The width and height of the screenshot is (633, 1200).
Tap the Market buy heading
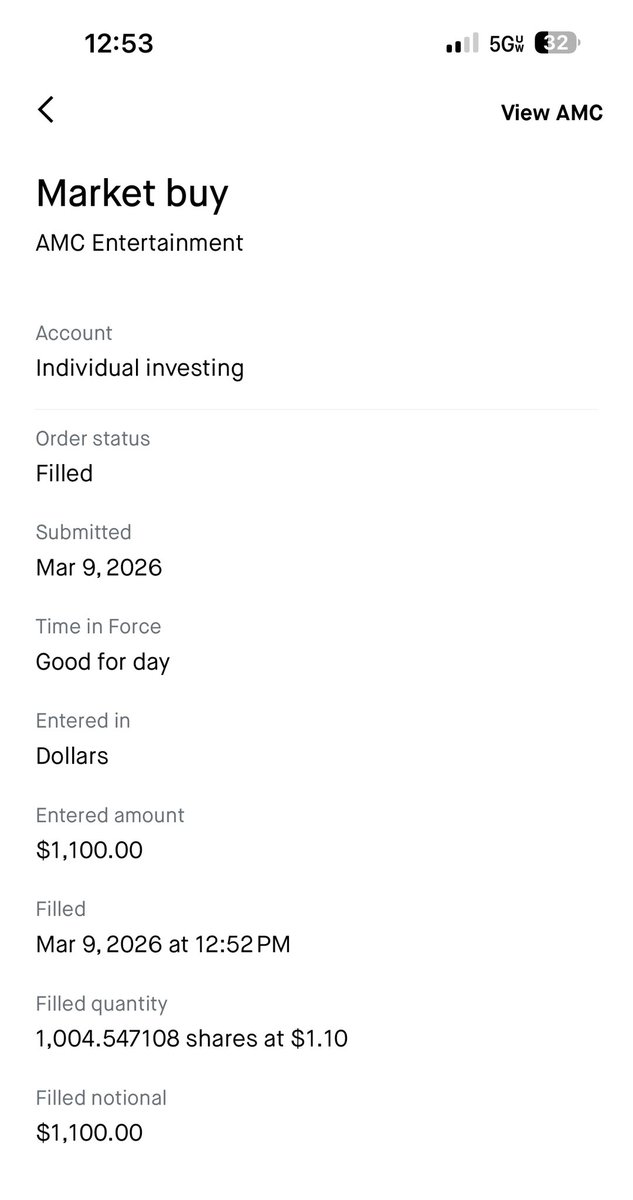click(x=132, y=193)
